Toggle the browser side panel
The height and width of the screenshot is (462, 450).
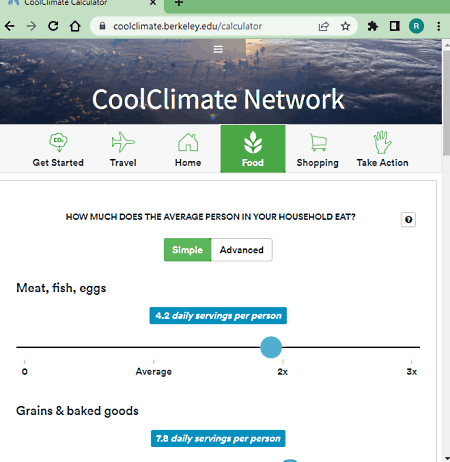pos(395,26)
